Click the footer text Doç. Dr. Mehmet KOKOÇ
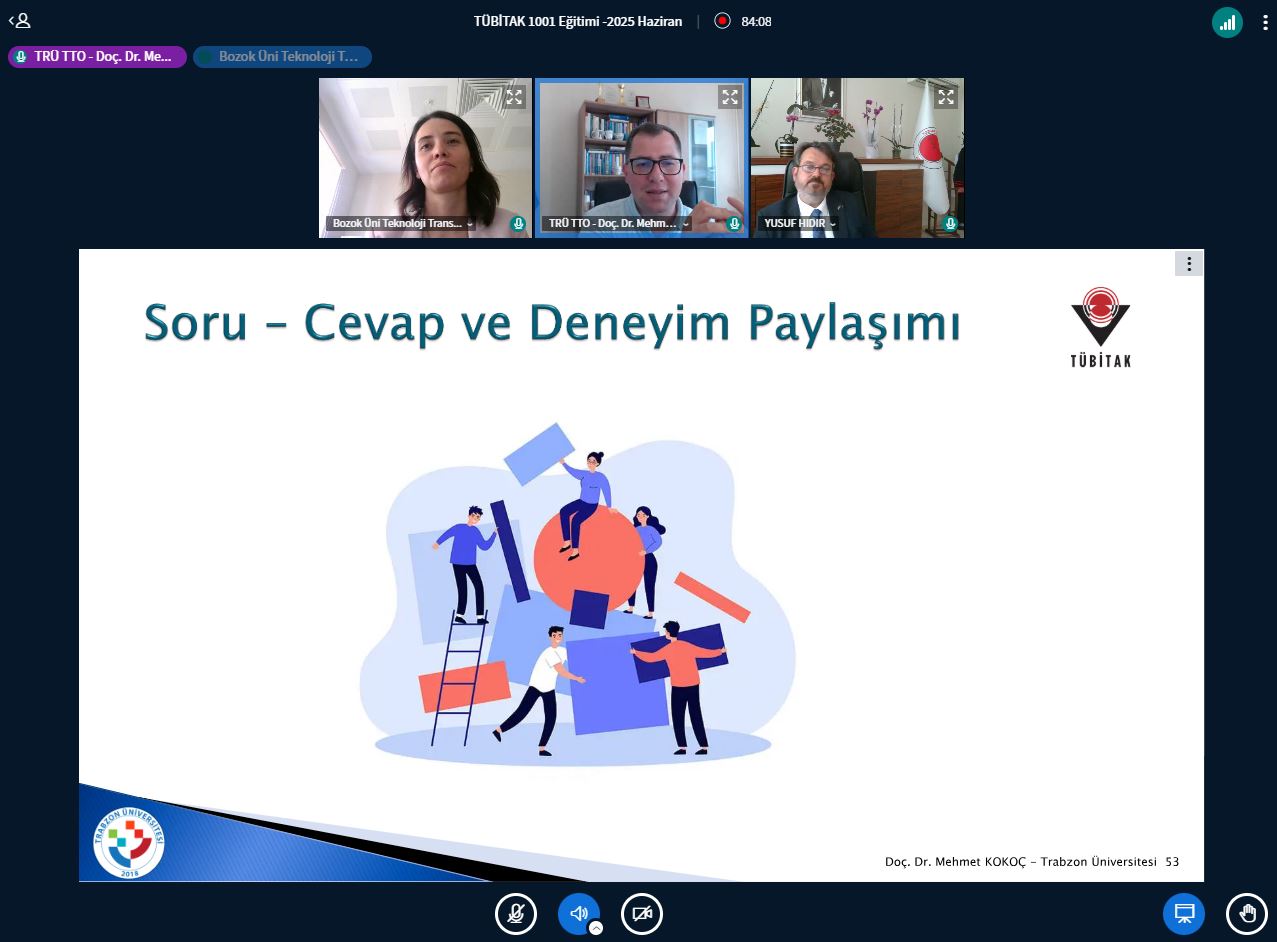This screenshot has width=1277, height=942. point(1021,862)
